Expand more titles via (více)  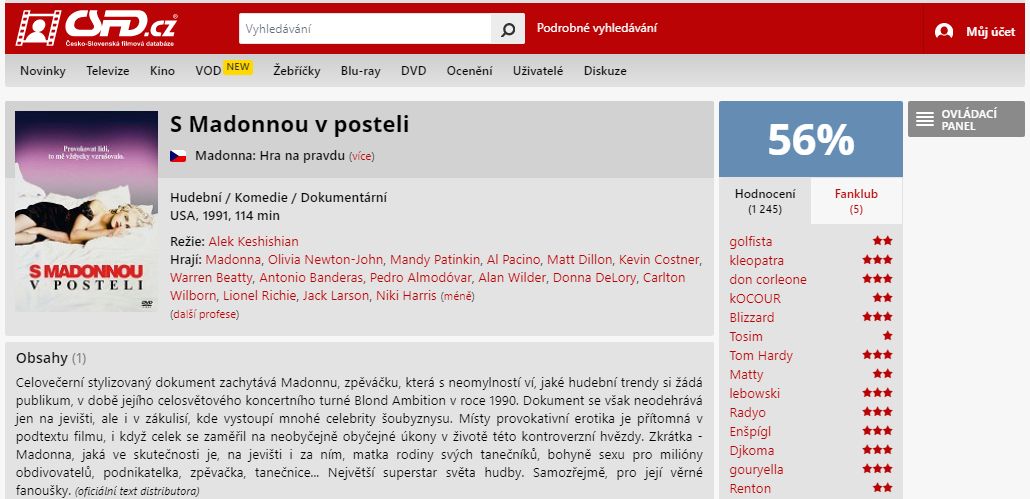361,156
